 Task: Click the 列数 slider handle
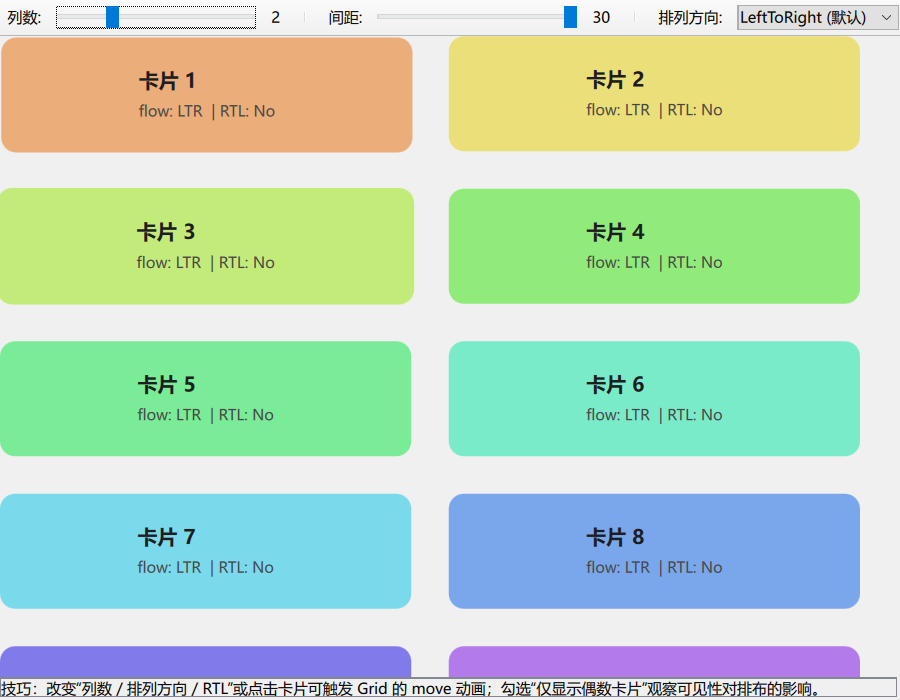110,16
